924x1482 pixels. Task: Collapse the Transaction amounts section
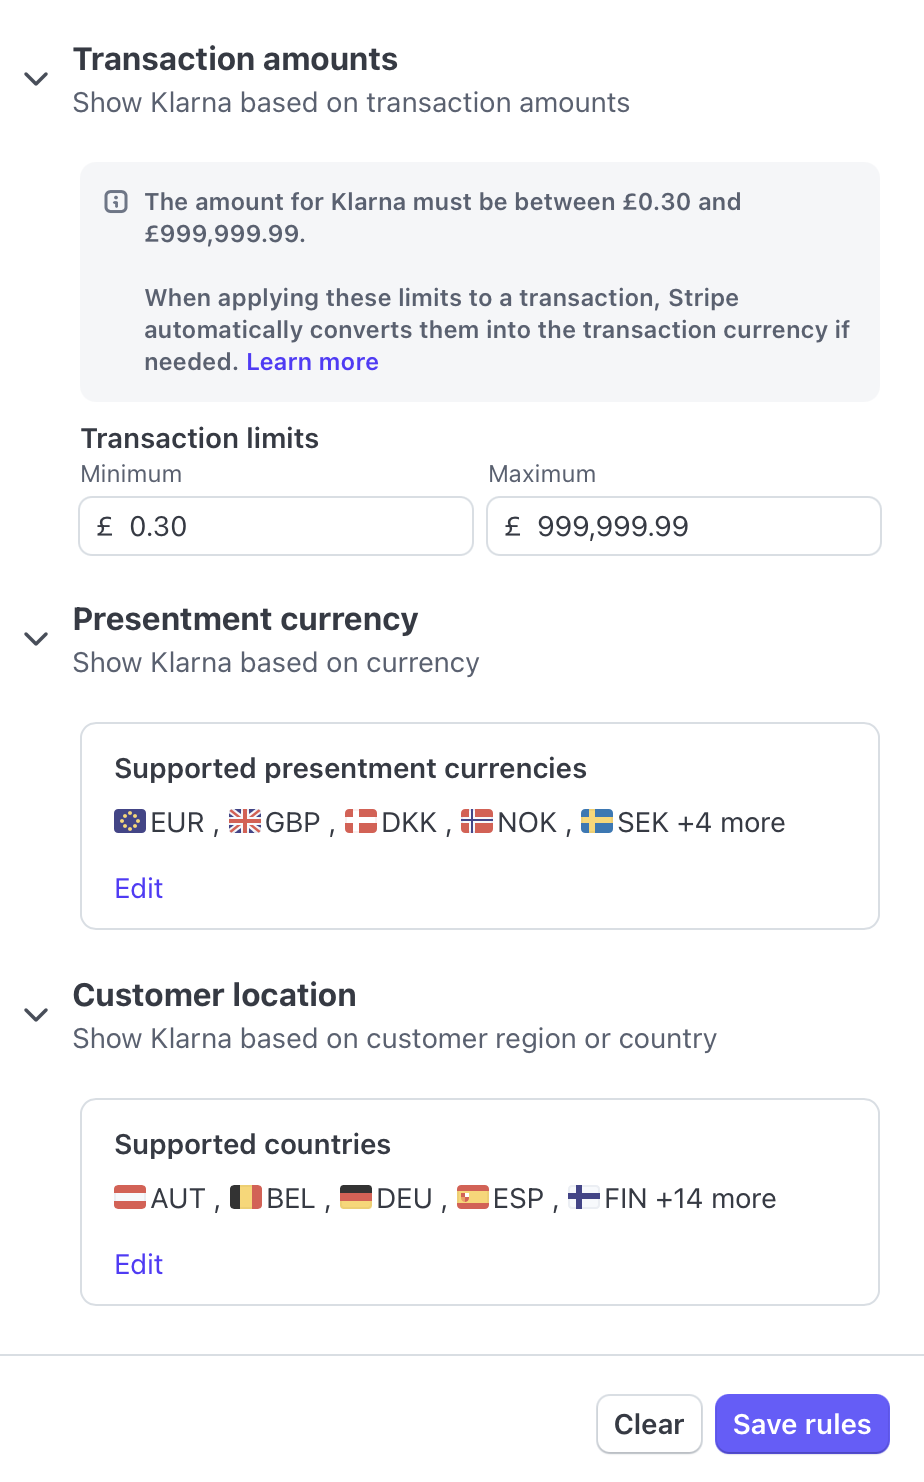click(x=36, y=79)
